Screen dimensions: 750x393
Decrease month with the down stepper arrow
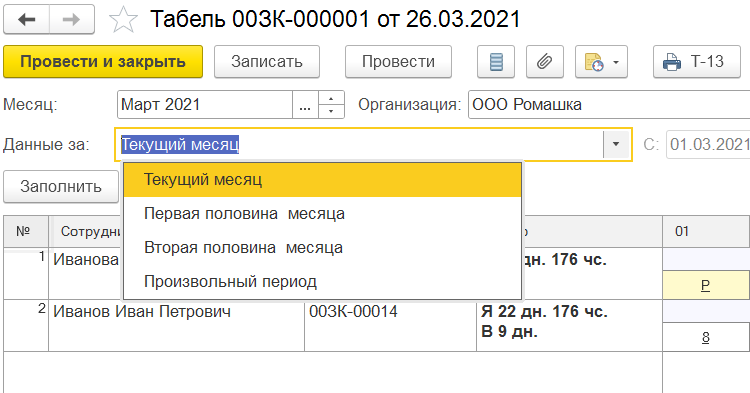(x=331, y=111)
